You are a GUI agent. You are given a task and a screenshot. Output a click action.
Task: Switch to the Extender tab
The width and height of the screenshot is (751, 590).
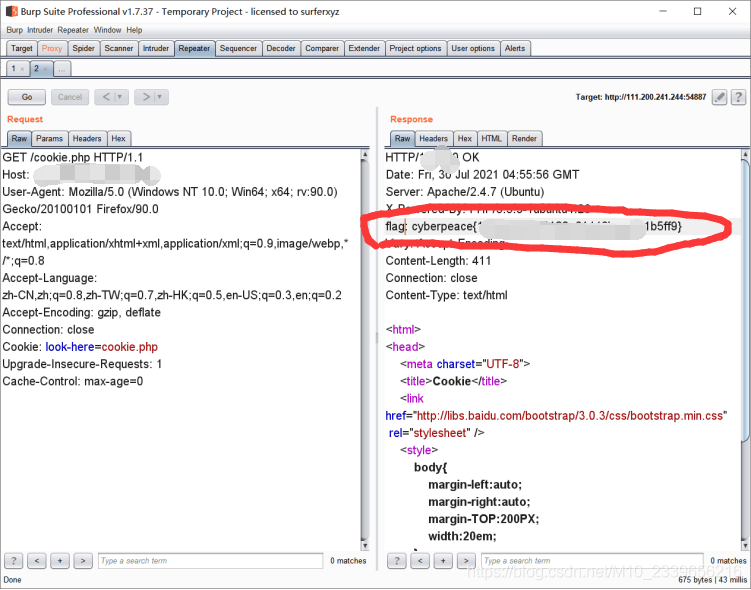(364, 48)
